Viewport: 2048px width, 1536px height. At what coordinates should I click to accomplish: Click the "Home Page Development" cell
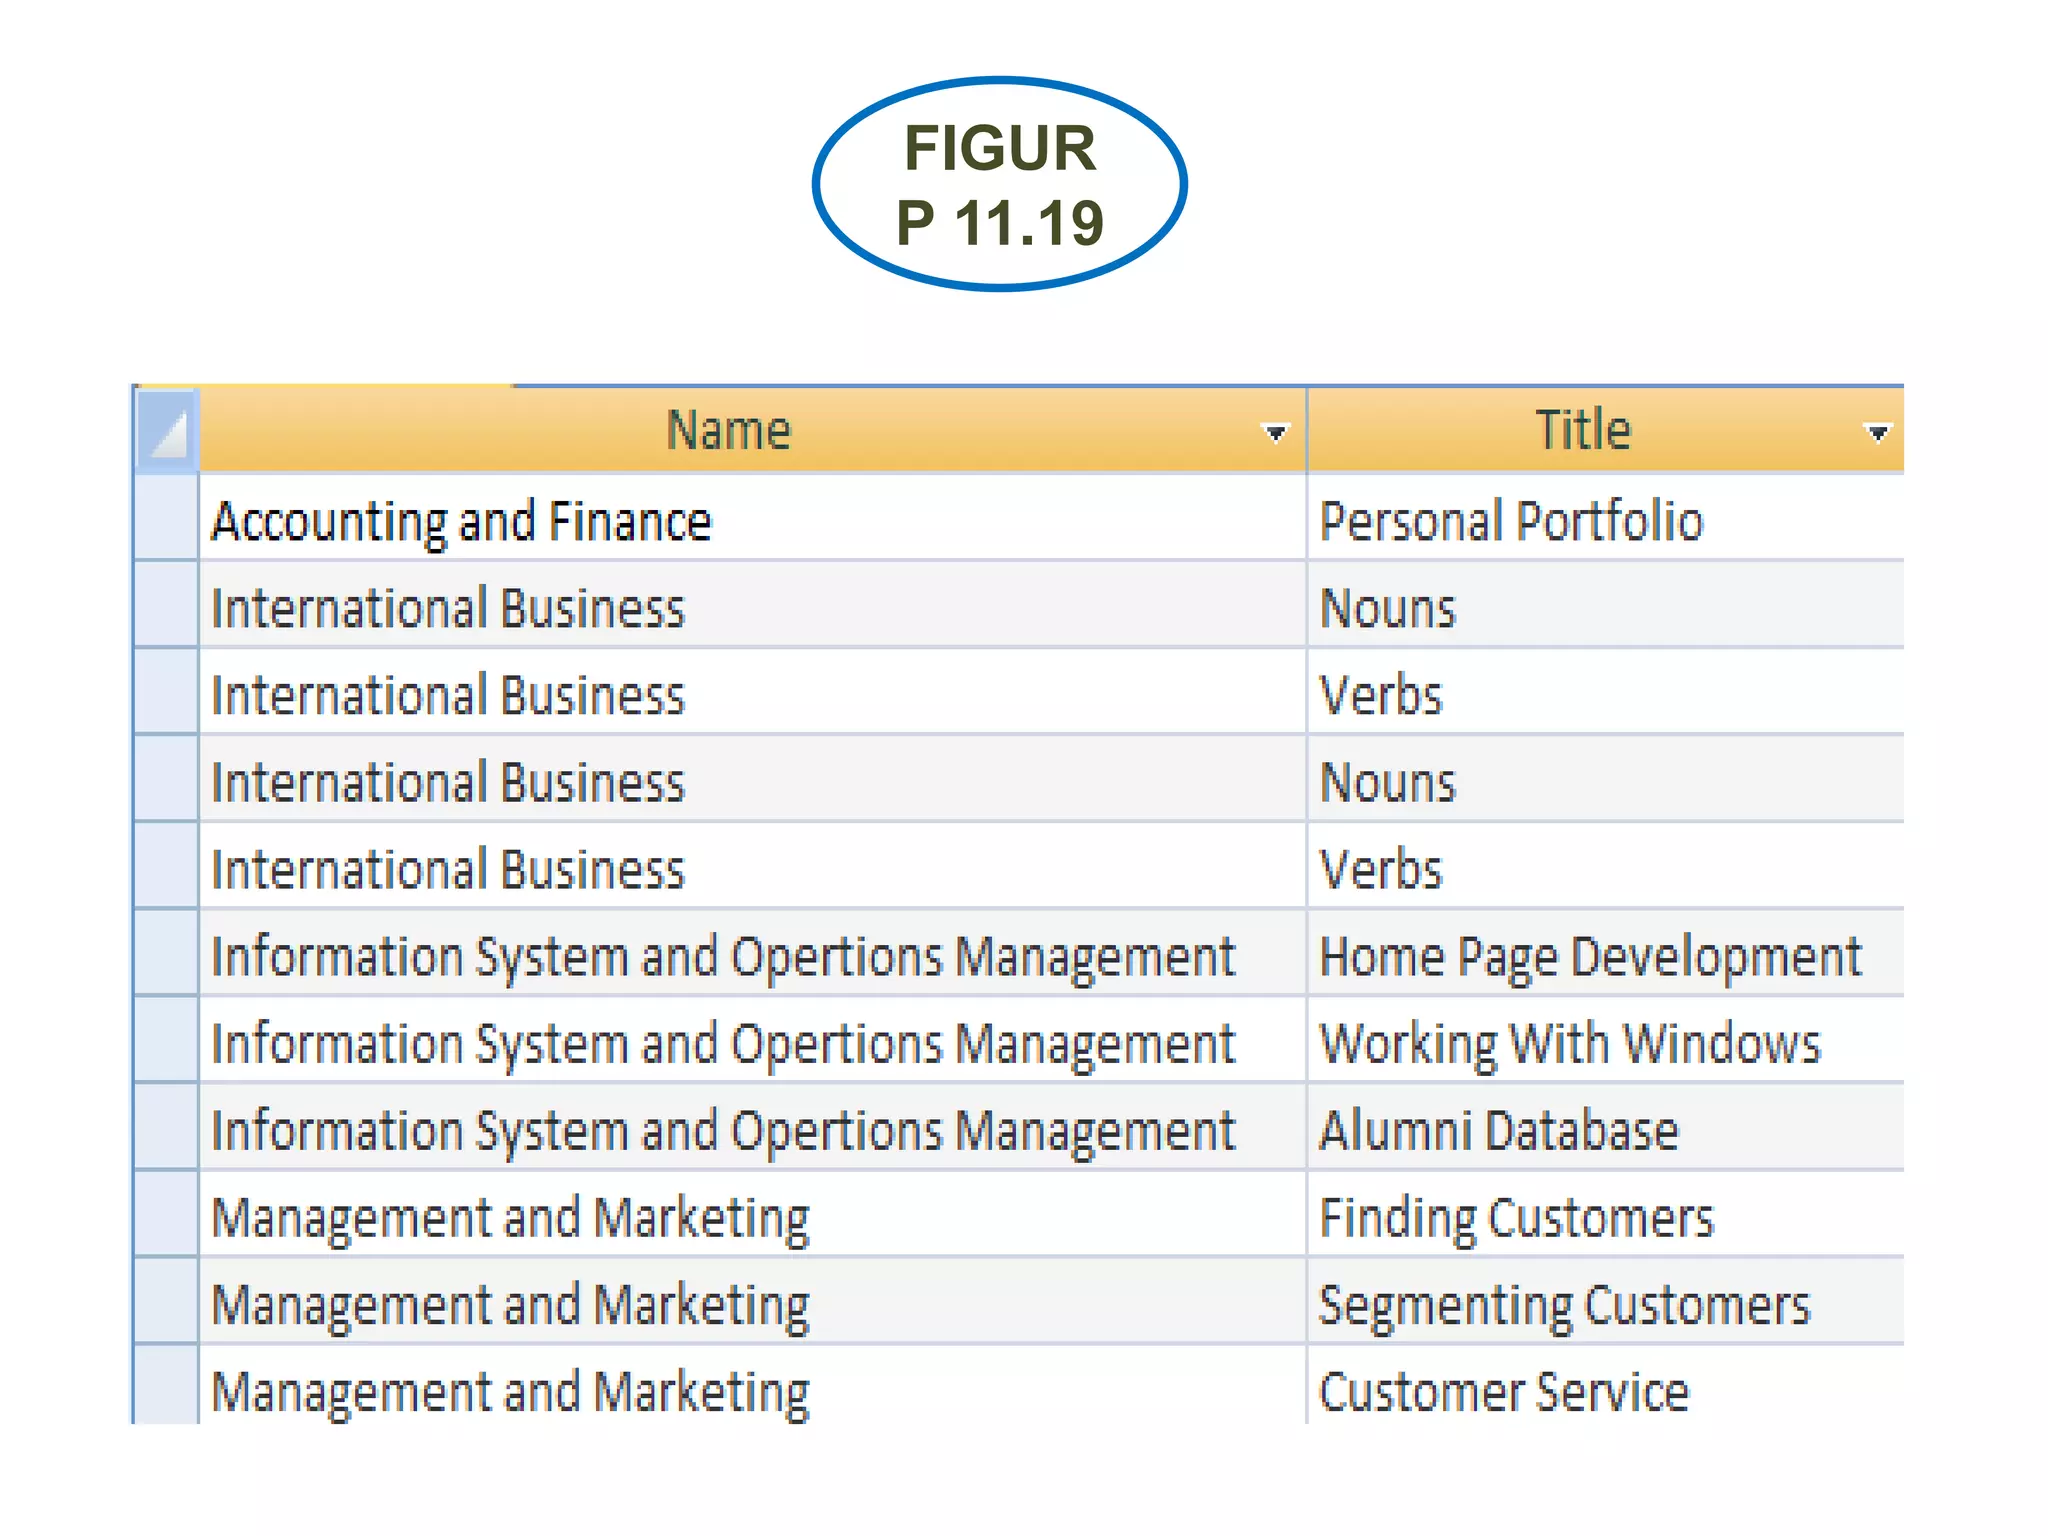click(x=1590, y=956)
